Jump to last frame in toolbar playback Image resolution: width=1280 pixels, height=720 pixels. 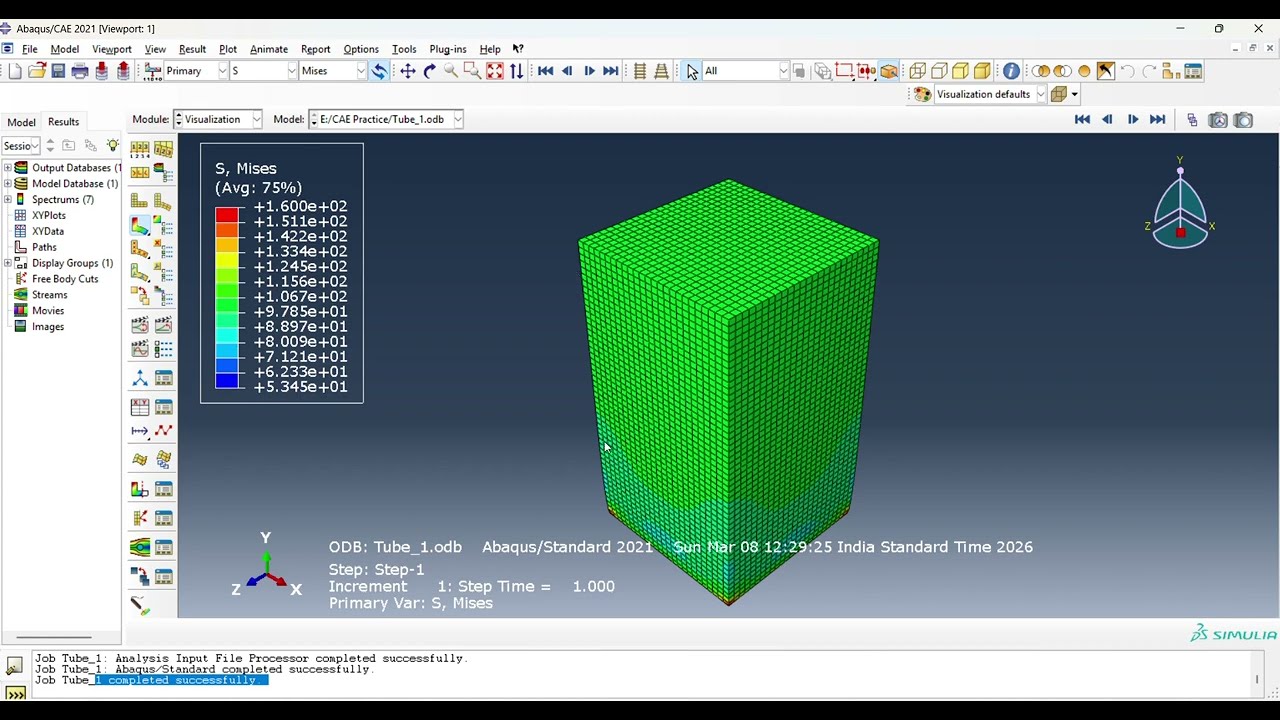coord(611,71)
